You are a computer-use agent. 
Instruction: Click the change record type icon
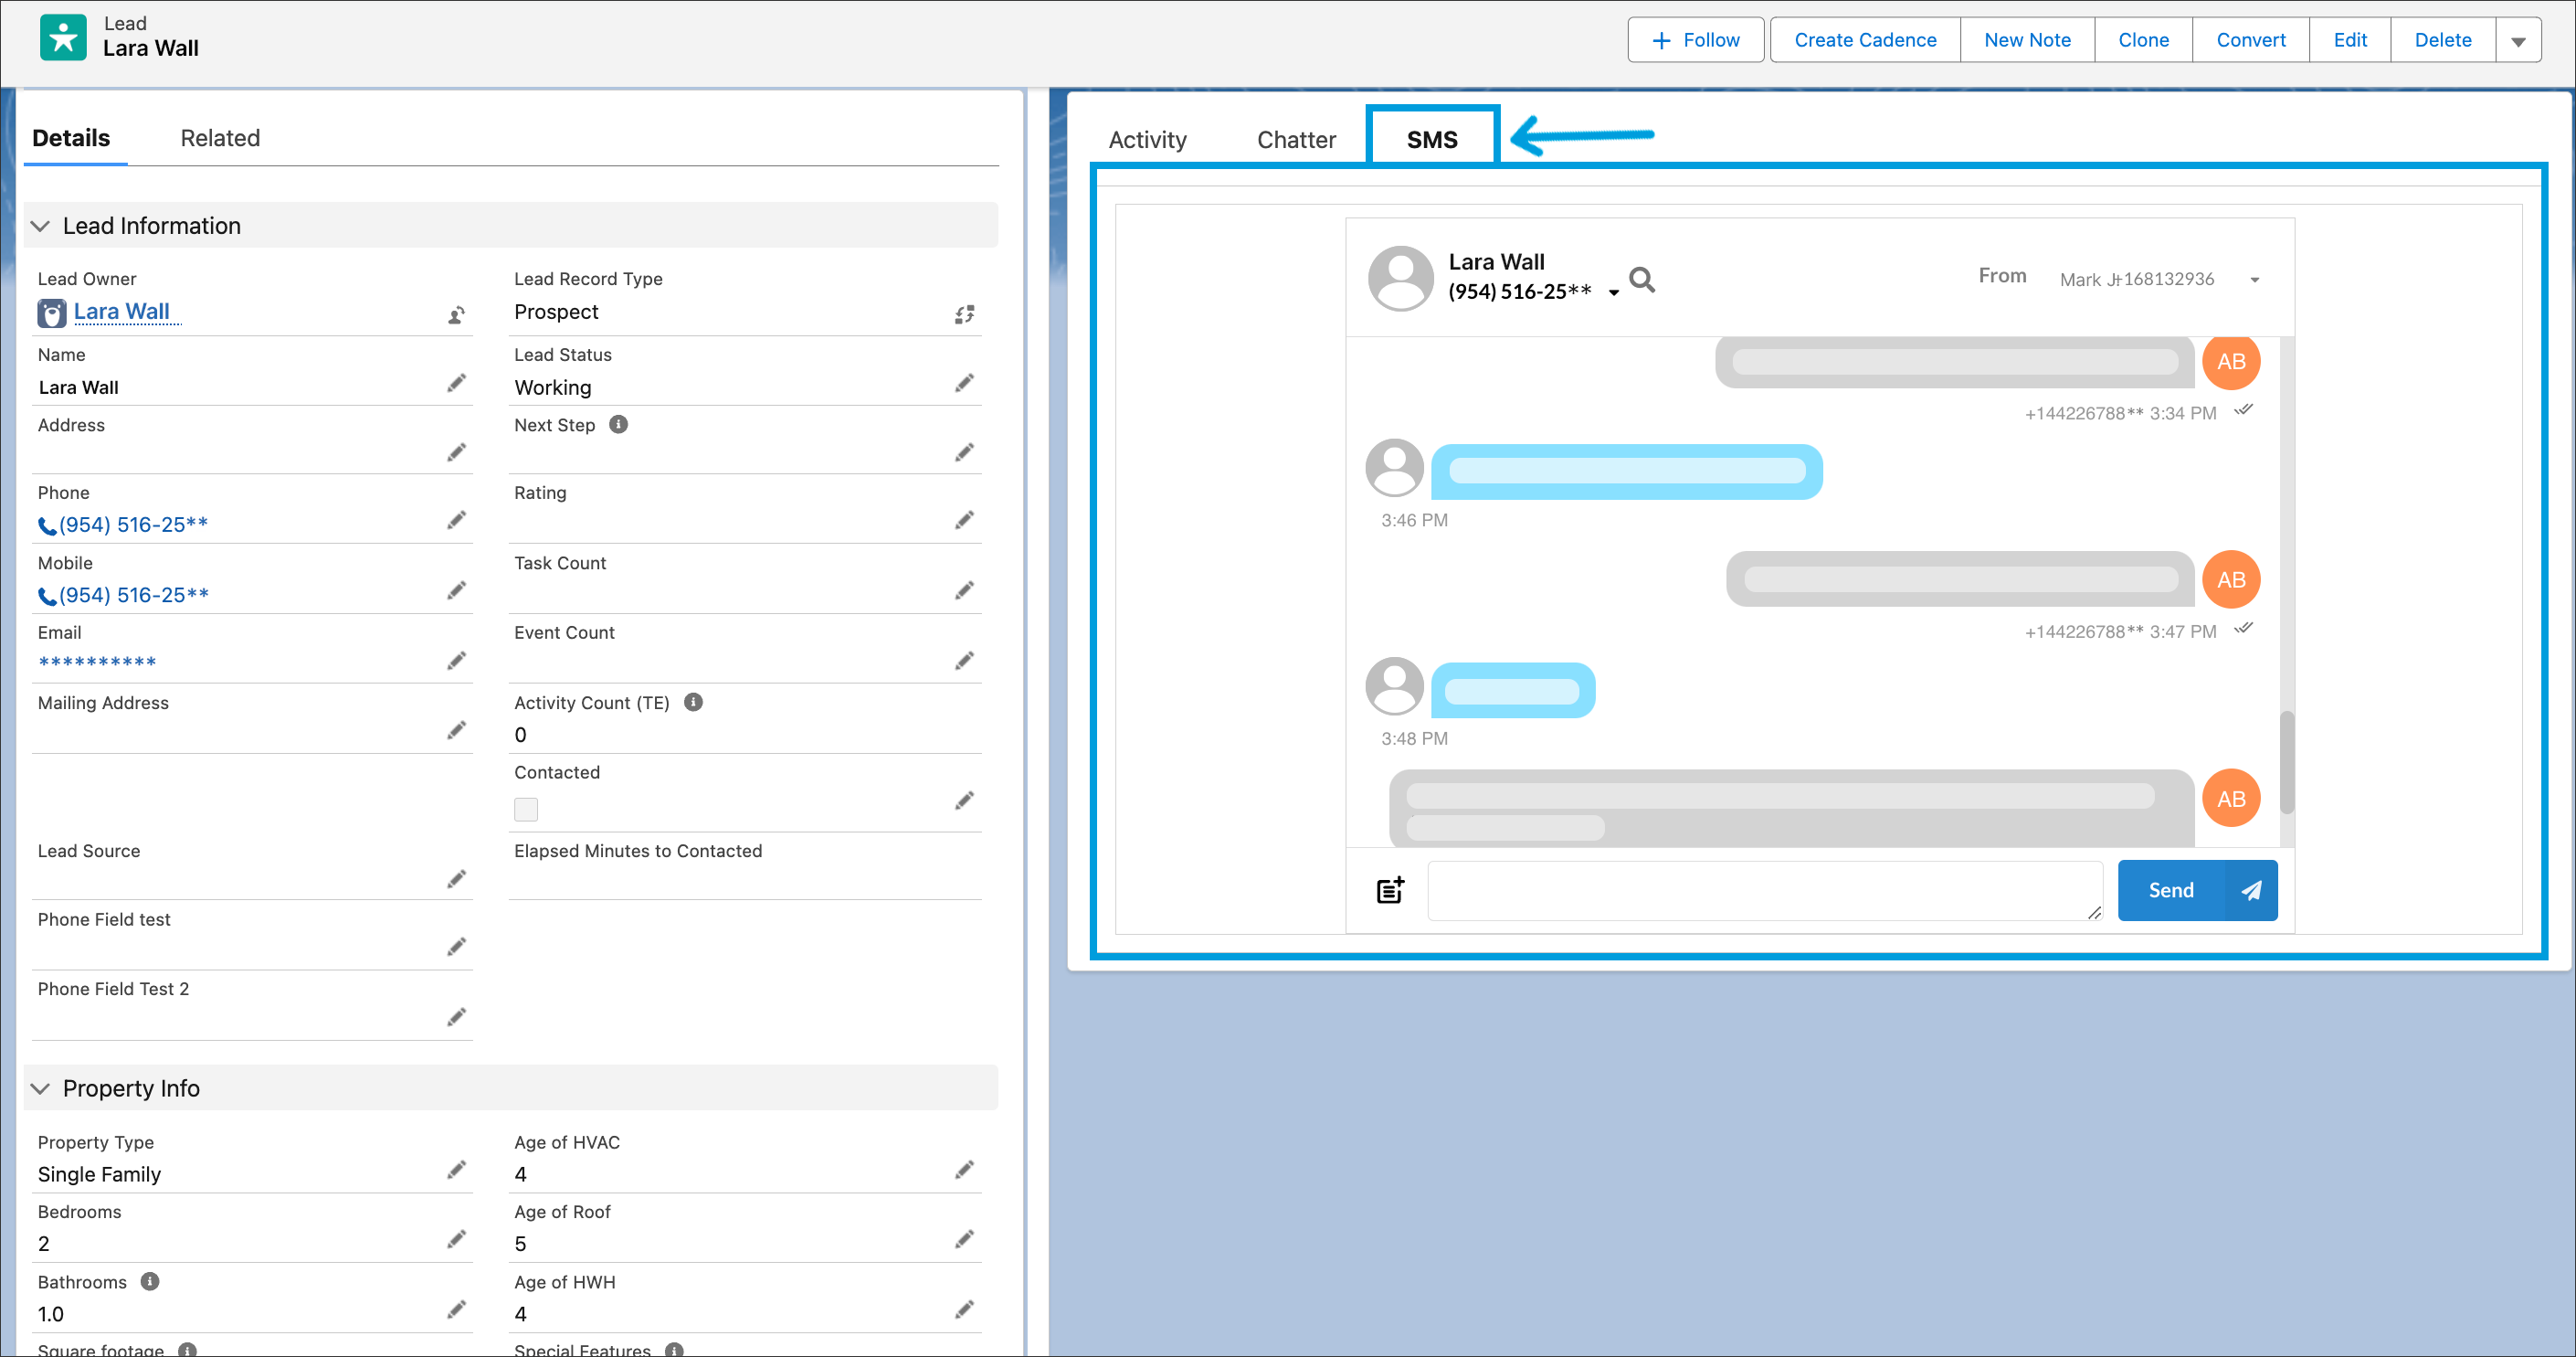(964, 315)
